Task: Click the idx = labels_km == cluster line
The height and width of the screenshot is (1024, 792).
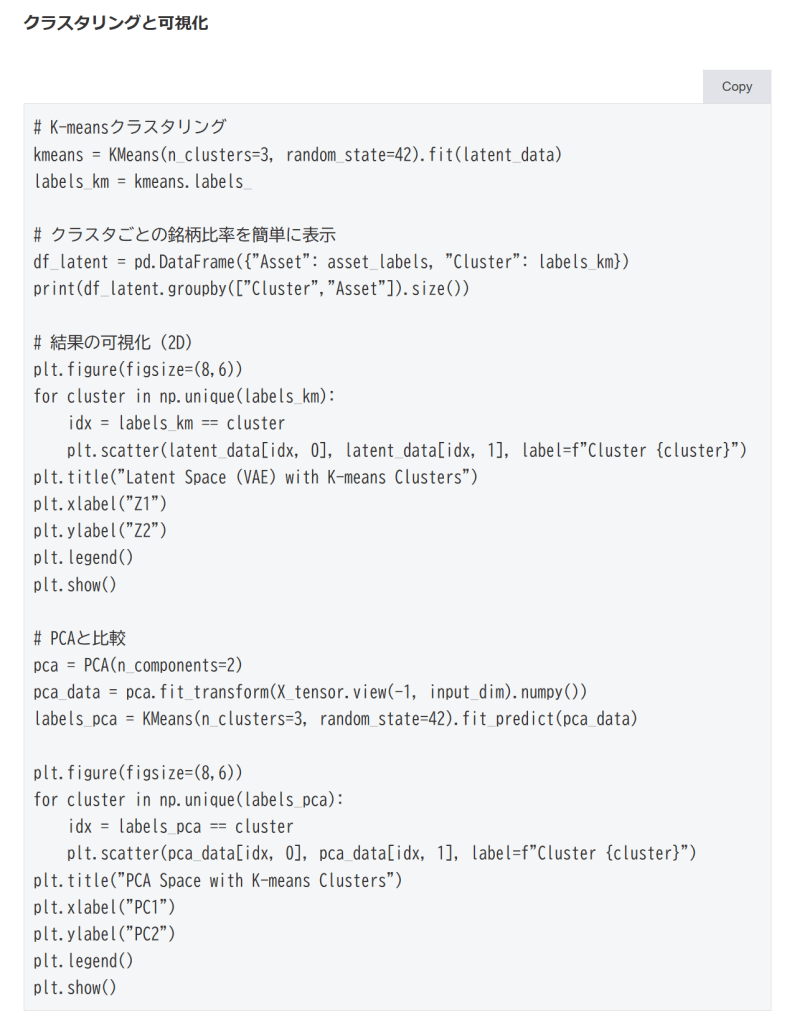Action: [176, 423]
